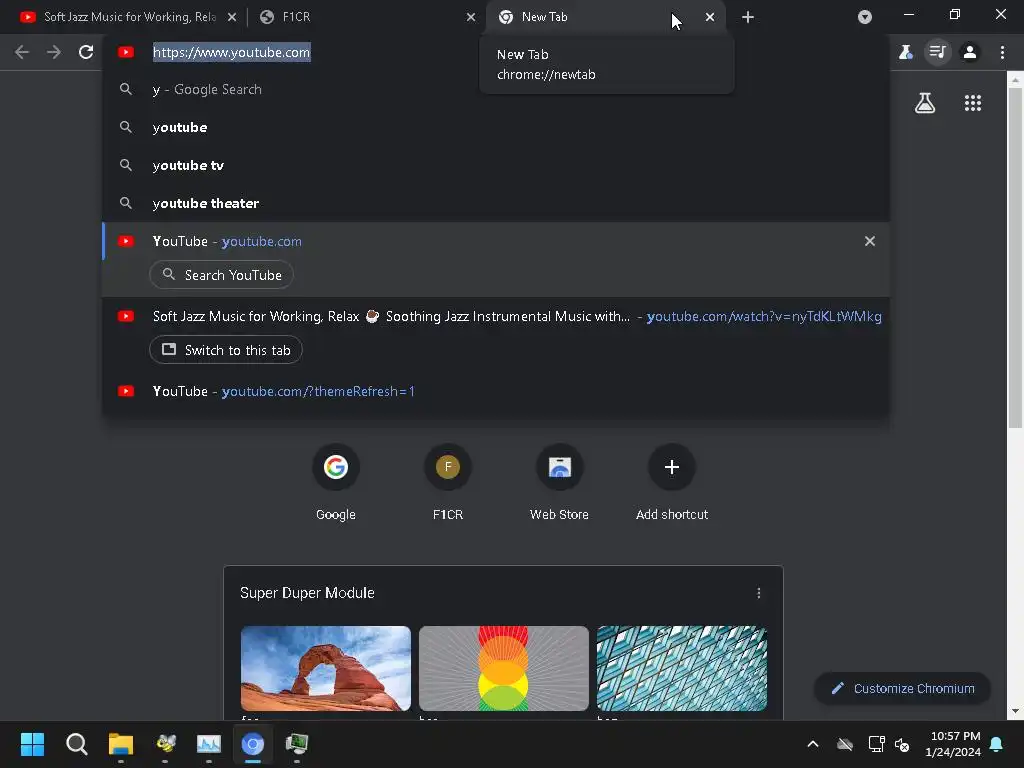1024x768 pixels.
Task: Select the Soft Jazz Music video suggestion
Action: (x=496, y=317)
